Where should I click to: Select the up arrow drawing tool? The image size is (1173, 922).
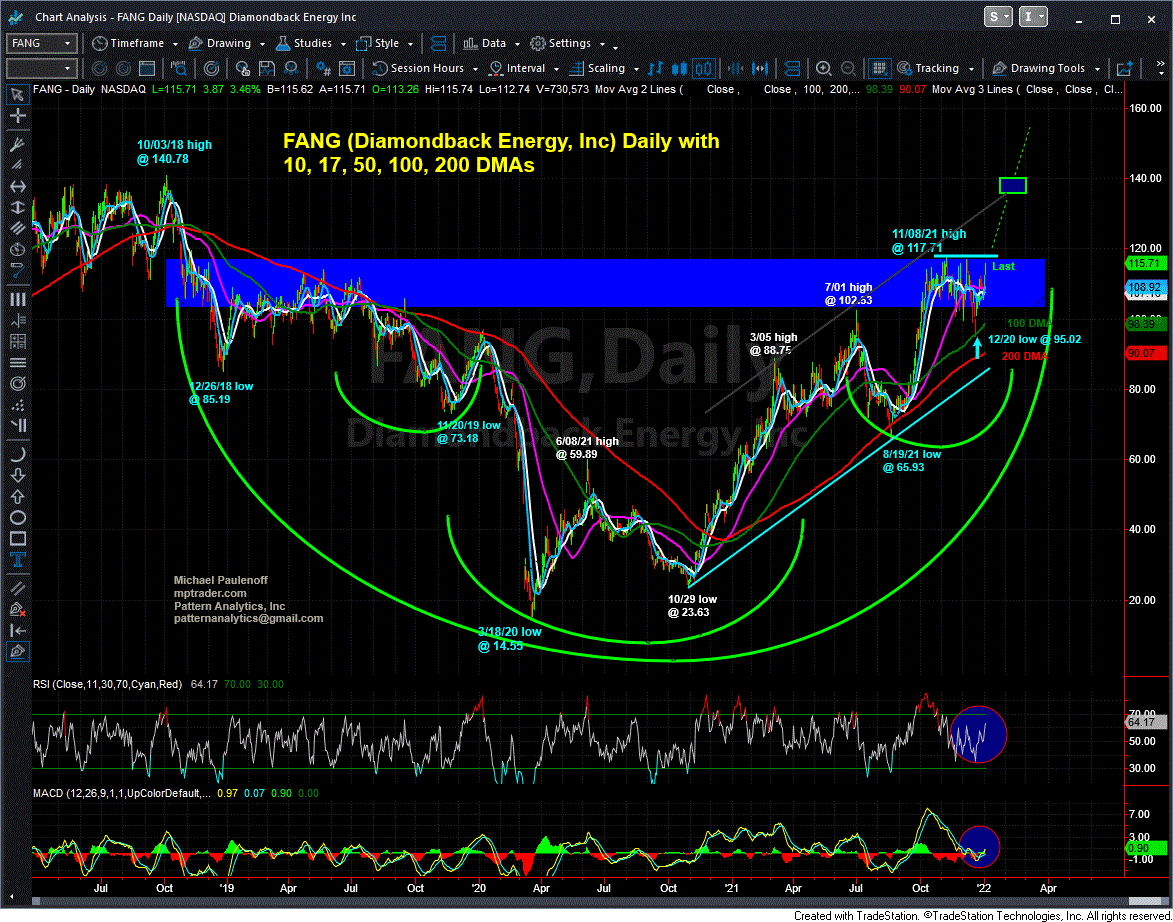(x=16, y=496)
